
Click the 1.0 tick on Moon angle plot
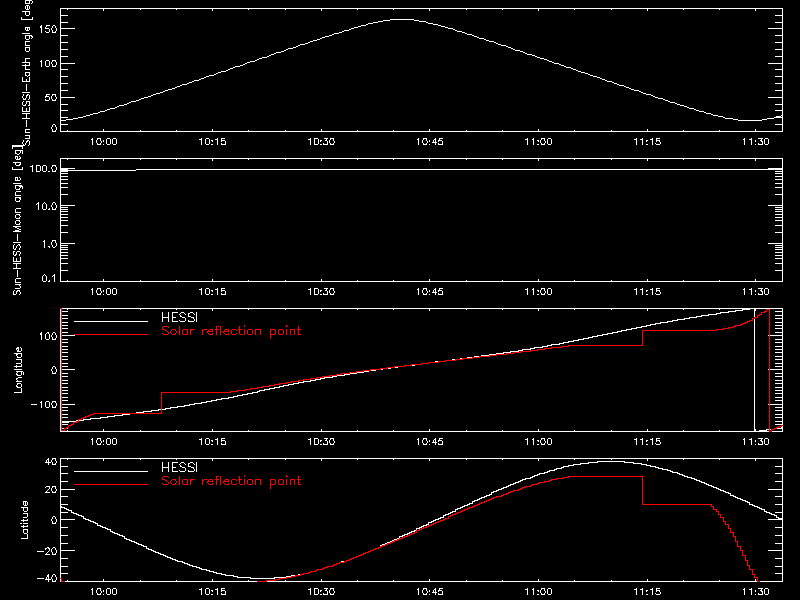tap(49, 244)
